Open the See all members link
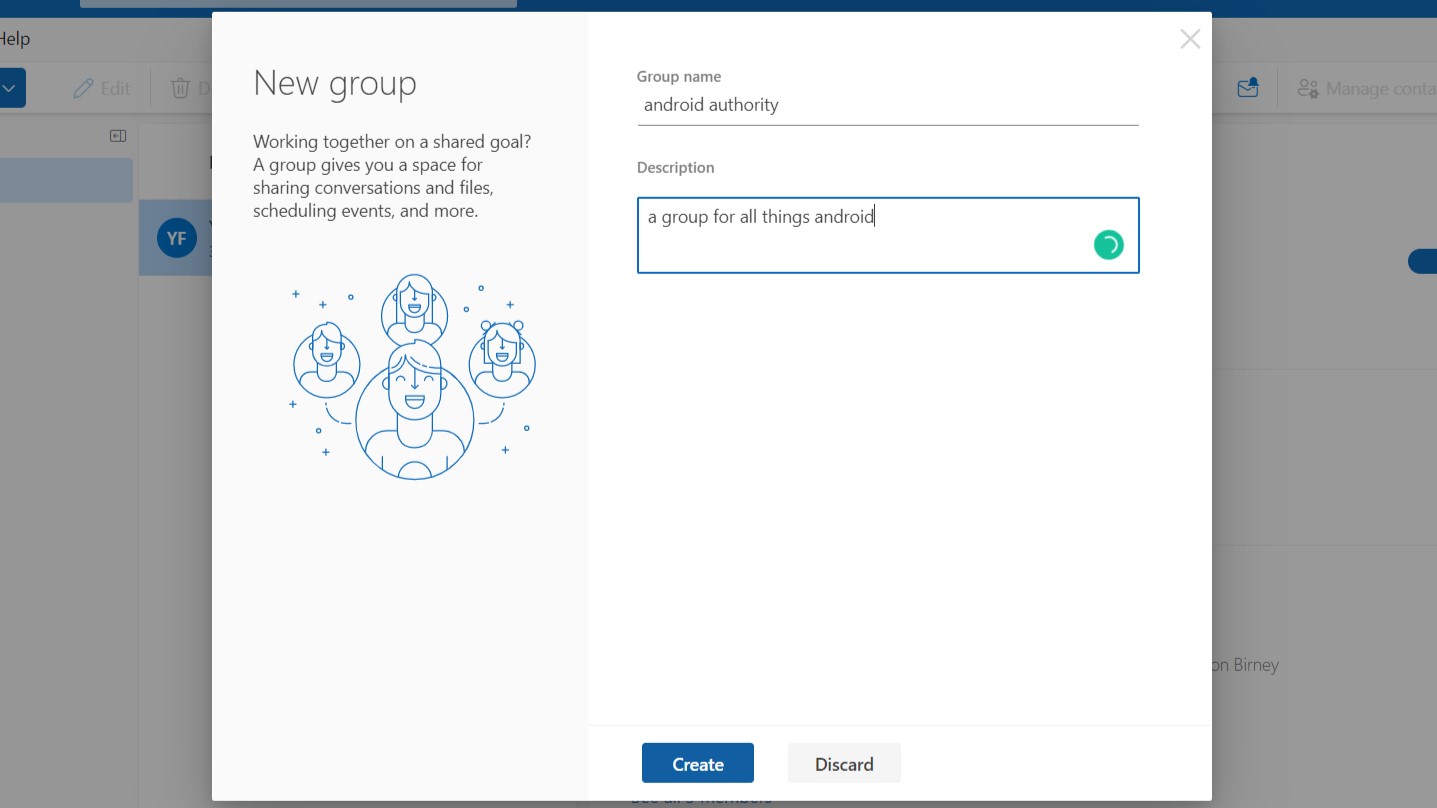The height and width of the screenshot is (808, 1437). (700, 801)
